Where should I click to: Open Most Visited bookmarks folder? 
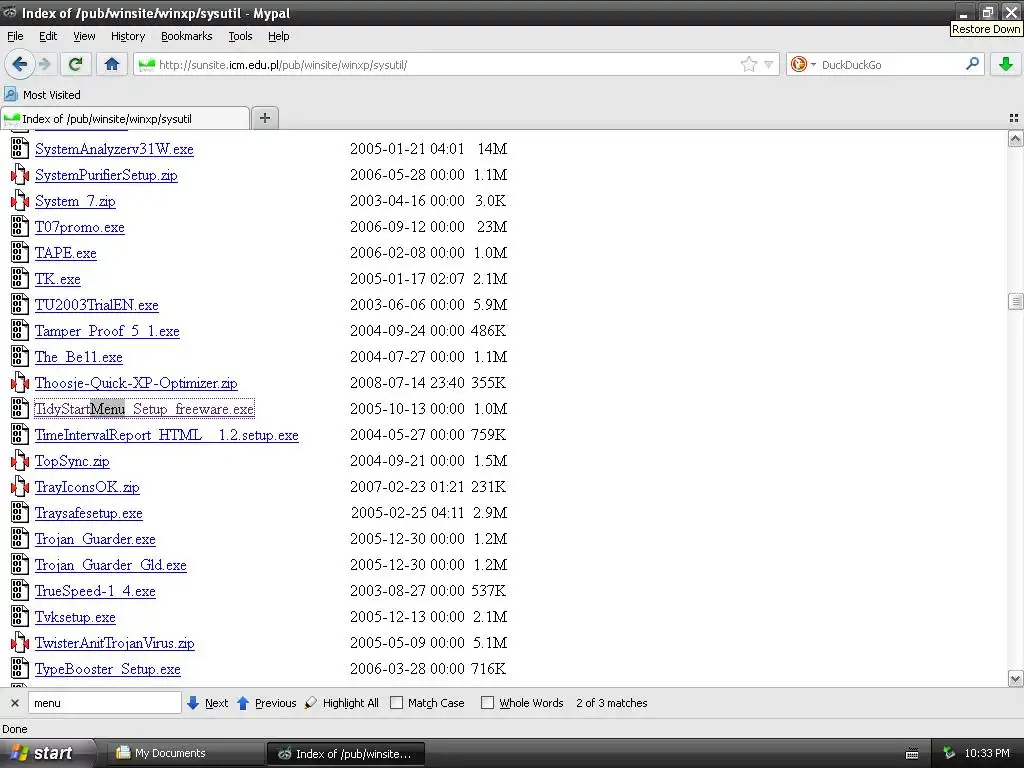coord(42,95)
